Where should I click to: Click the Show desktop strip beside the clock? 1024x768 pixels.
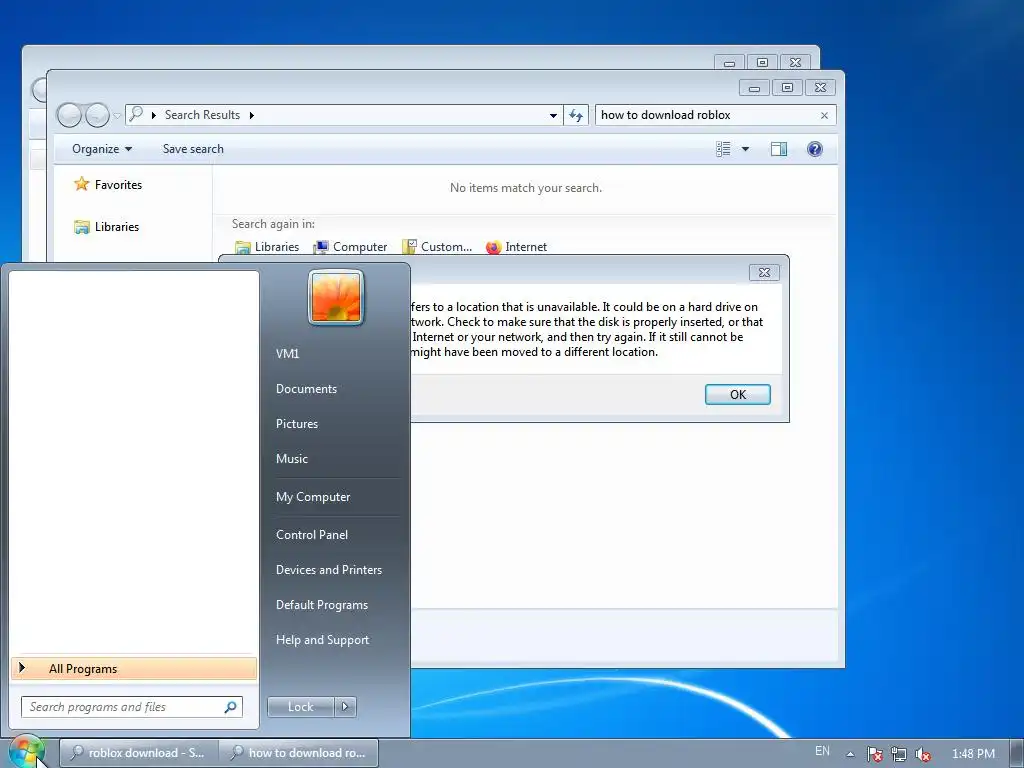pyautogui.click(x=1017, y=754)
